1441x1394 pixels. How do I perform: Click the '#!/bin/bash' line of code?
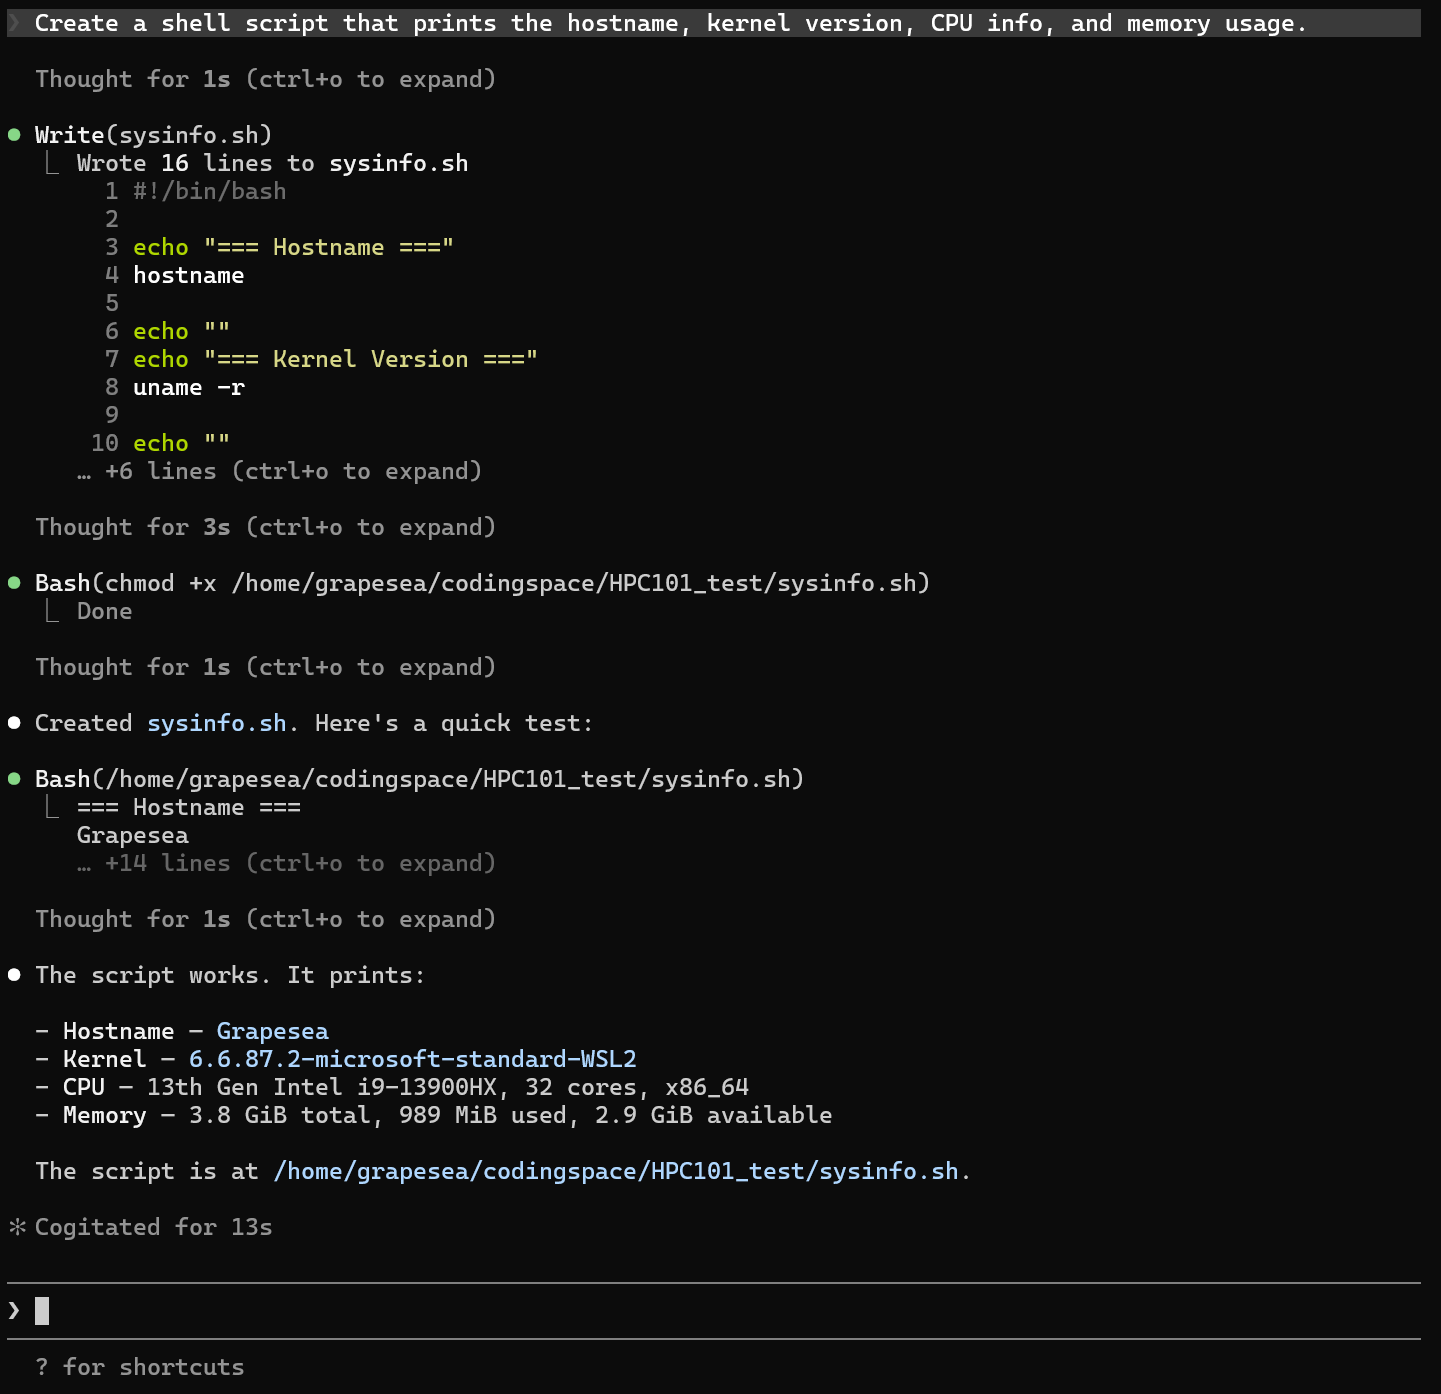click(210, 191)
